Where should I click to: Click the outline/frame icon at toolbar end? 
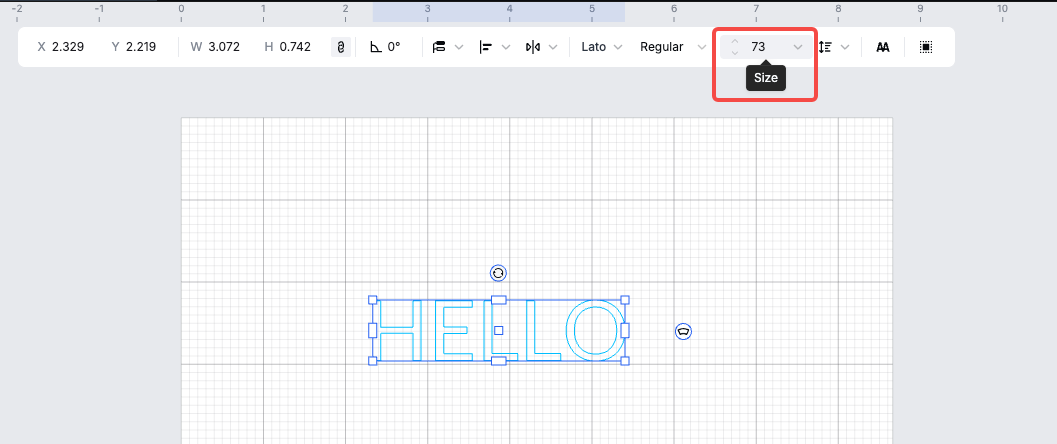[x=926, y=47]
